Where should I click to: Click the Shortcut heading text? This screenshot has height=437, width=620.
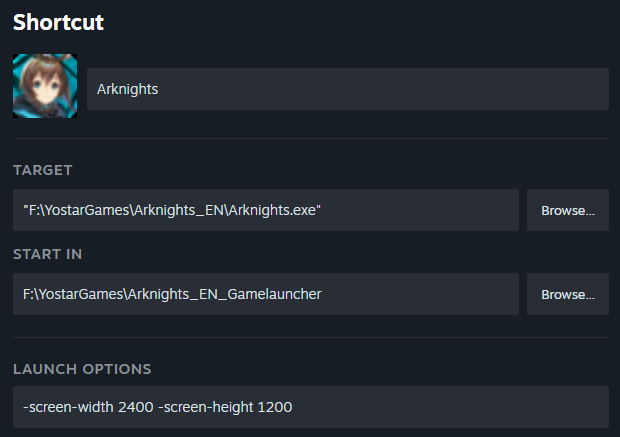(x=59, y=22)
